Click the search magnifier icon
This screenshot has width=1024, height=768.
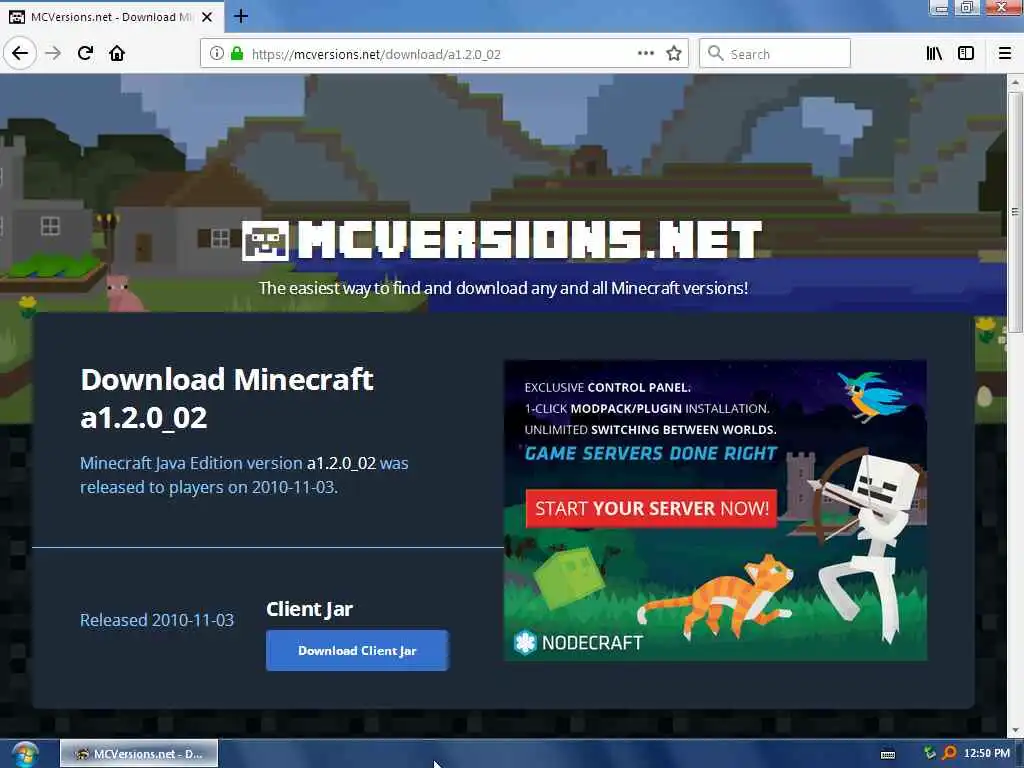pos(716,54)
